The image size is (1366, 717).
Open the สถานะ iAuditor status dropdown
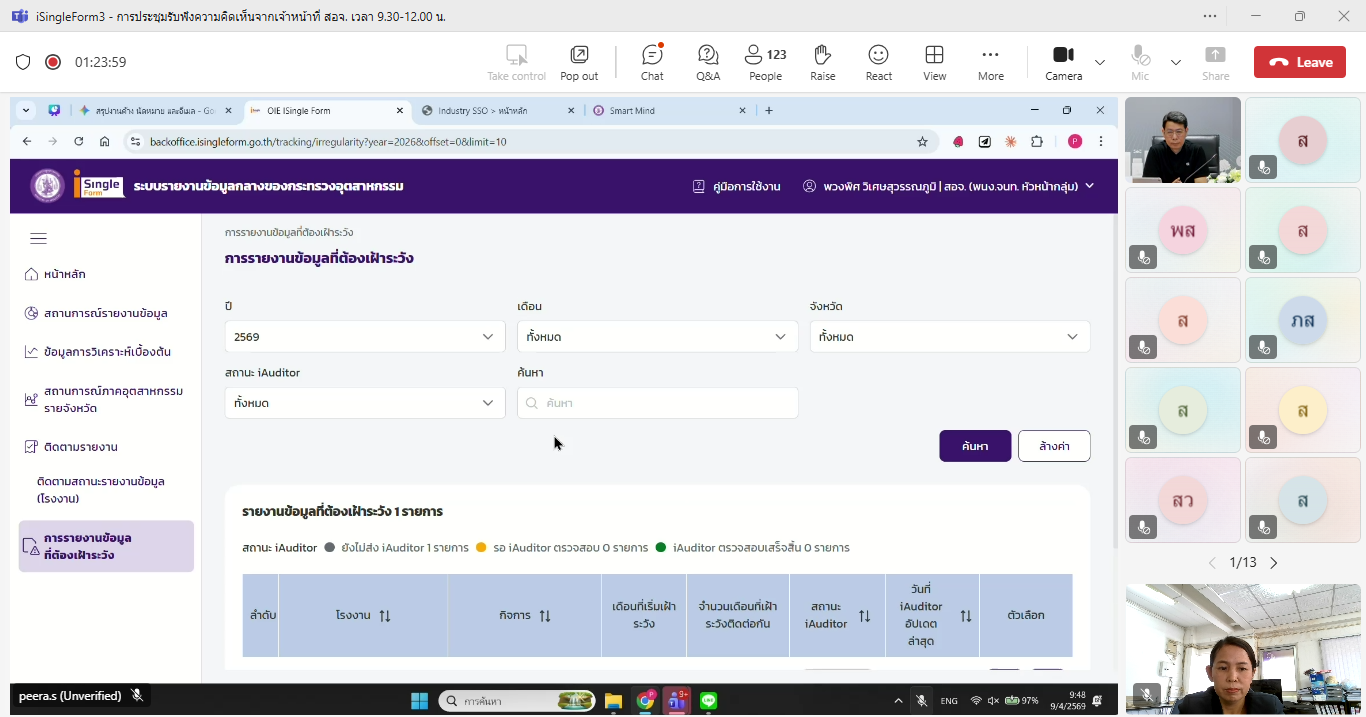coord(364,403)
